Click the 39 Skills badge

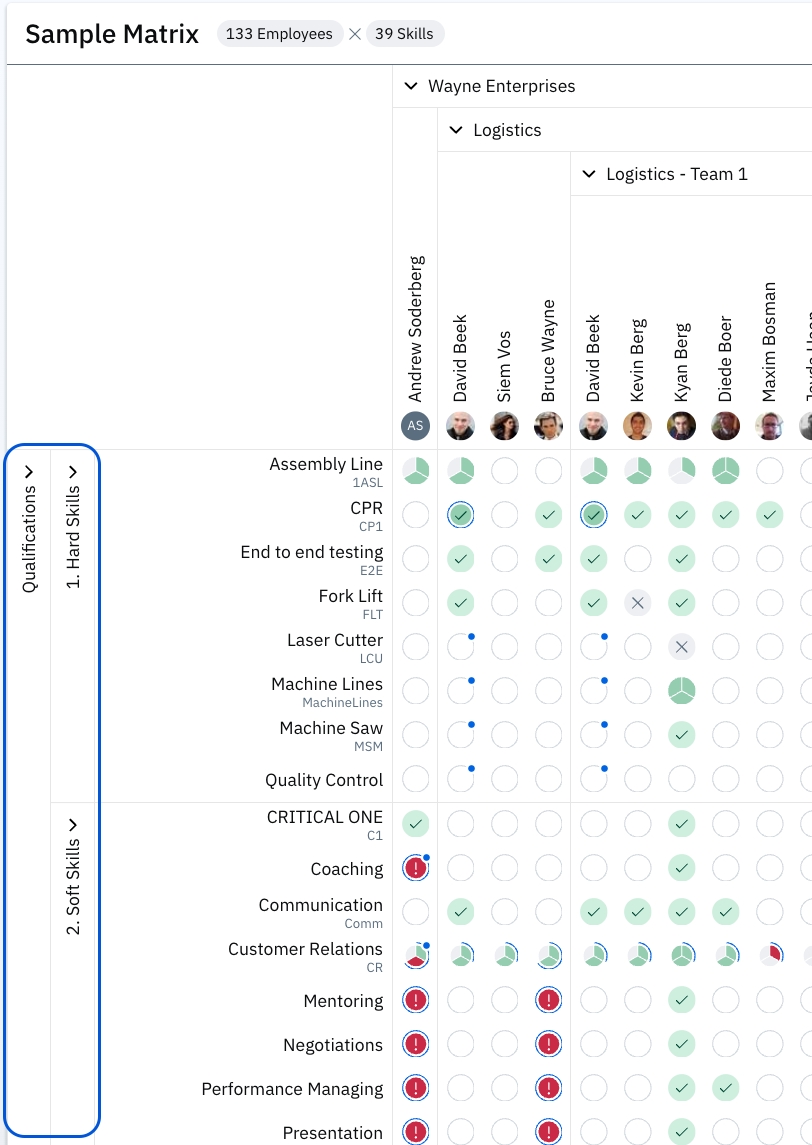click(x=404, y=34)
